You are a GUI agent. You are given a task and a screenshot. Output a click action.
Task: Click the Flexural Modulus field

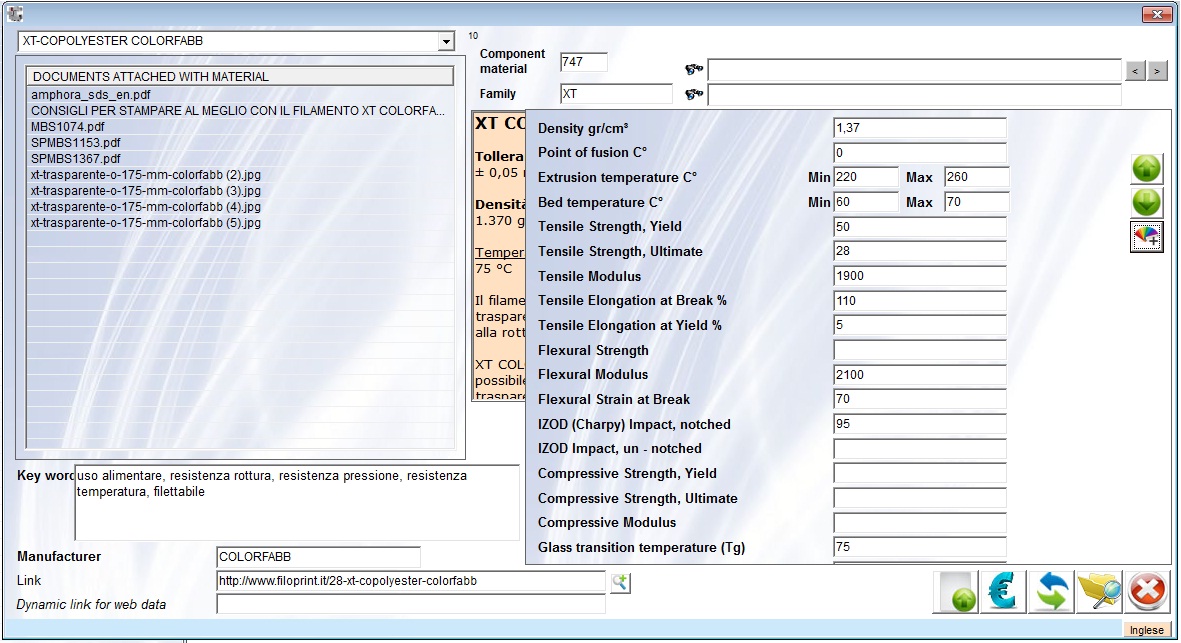tap(920, 374)
